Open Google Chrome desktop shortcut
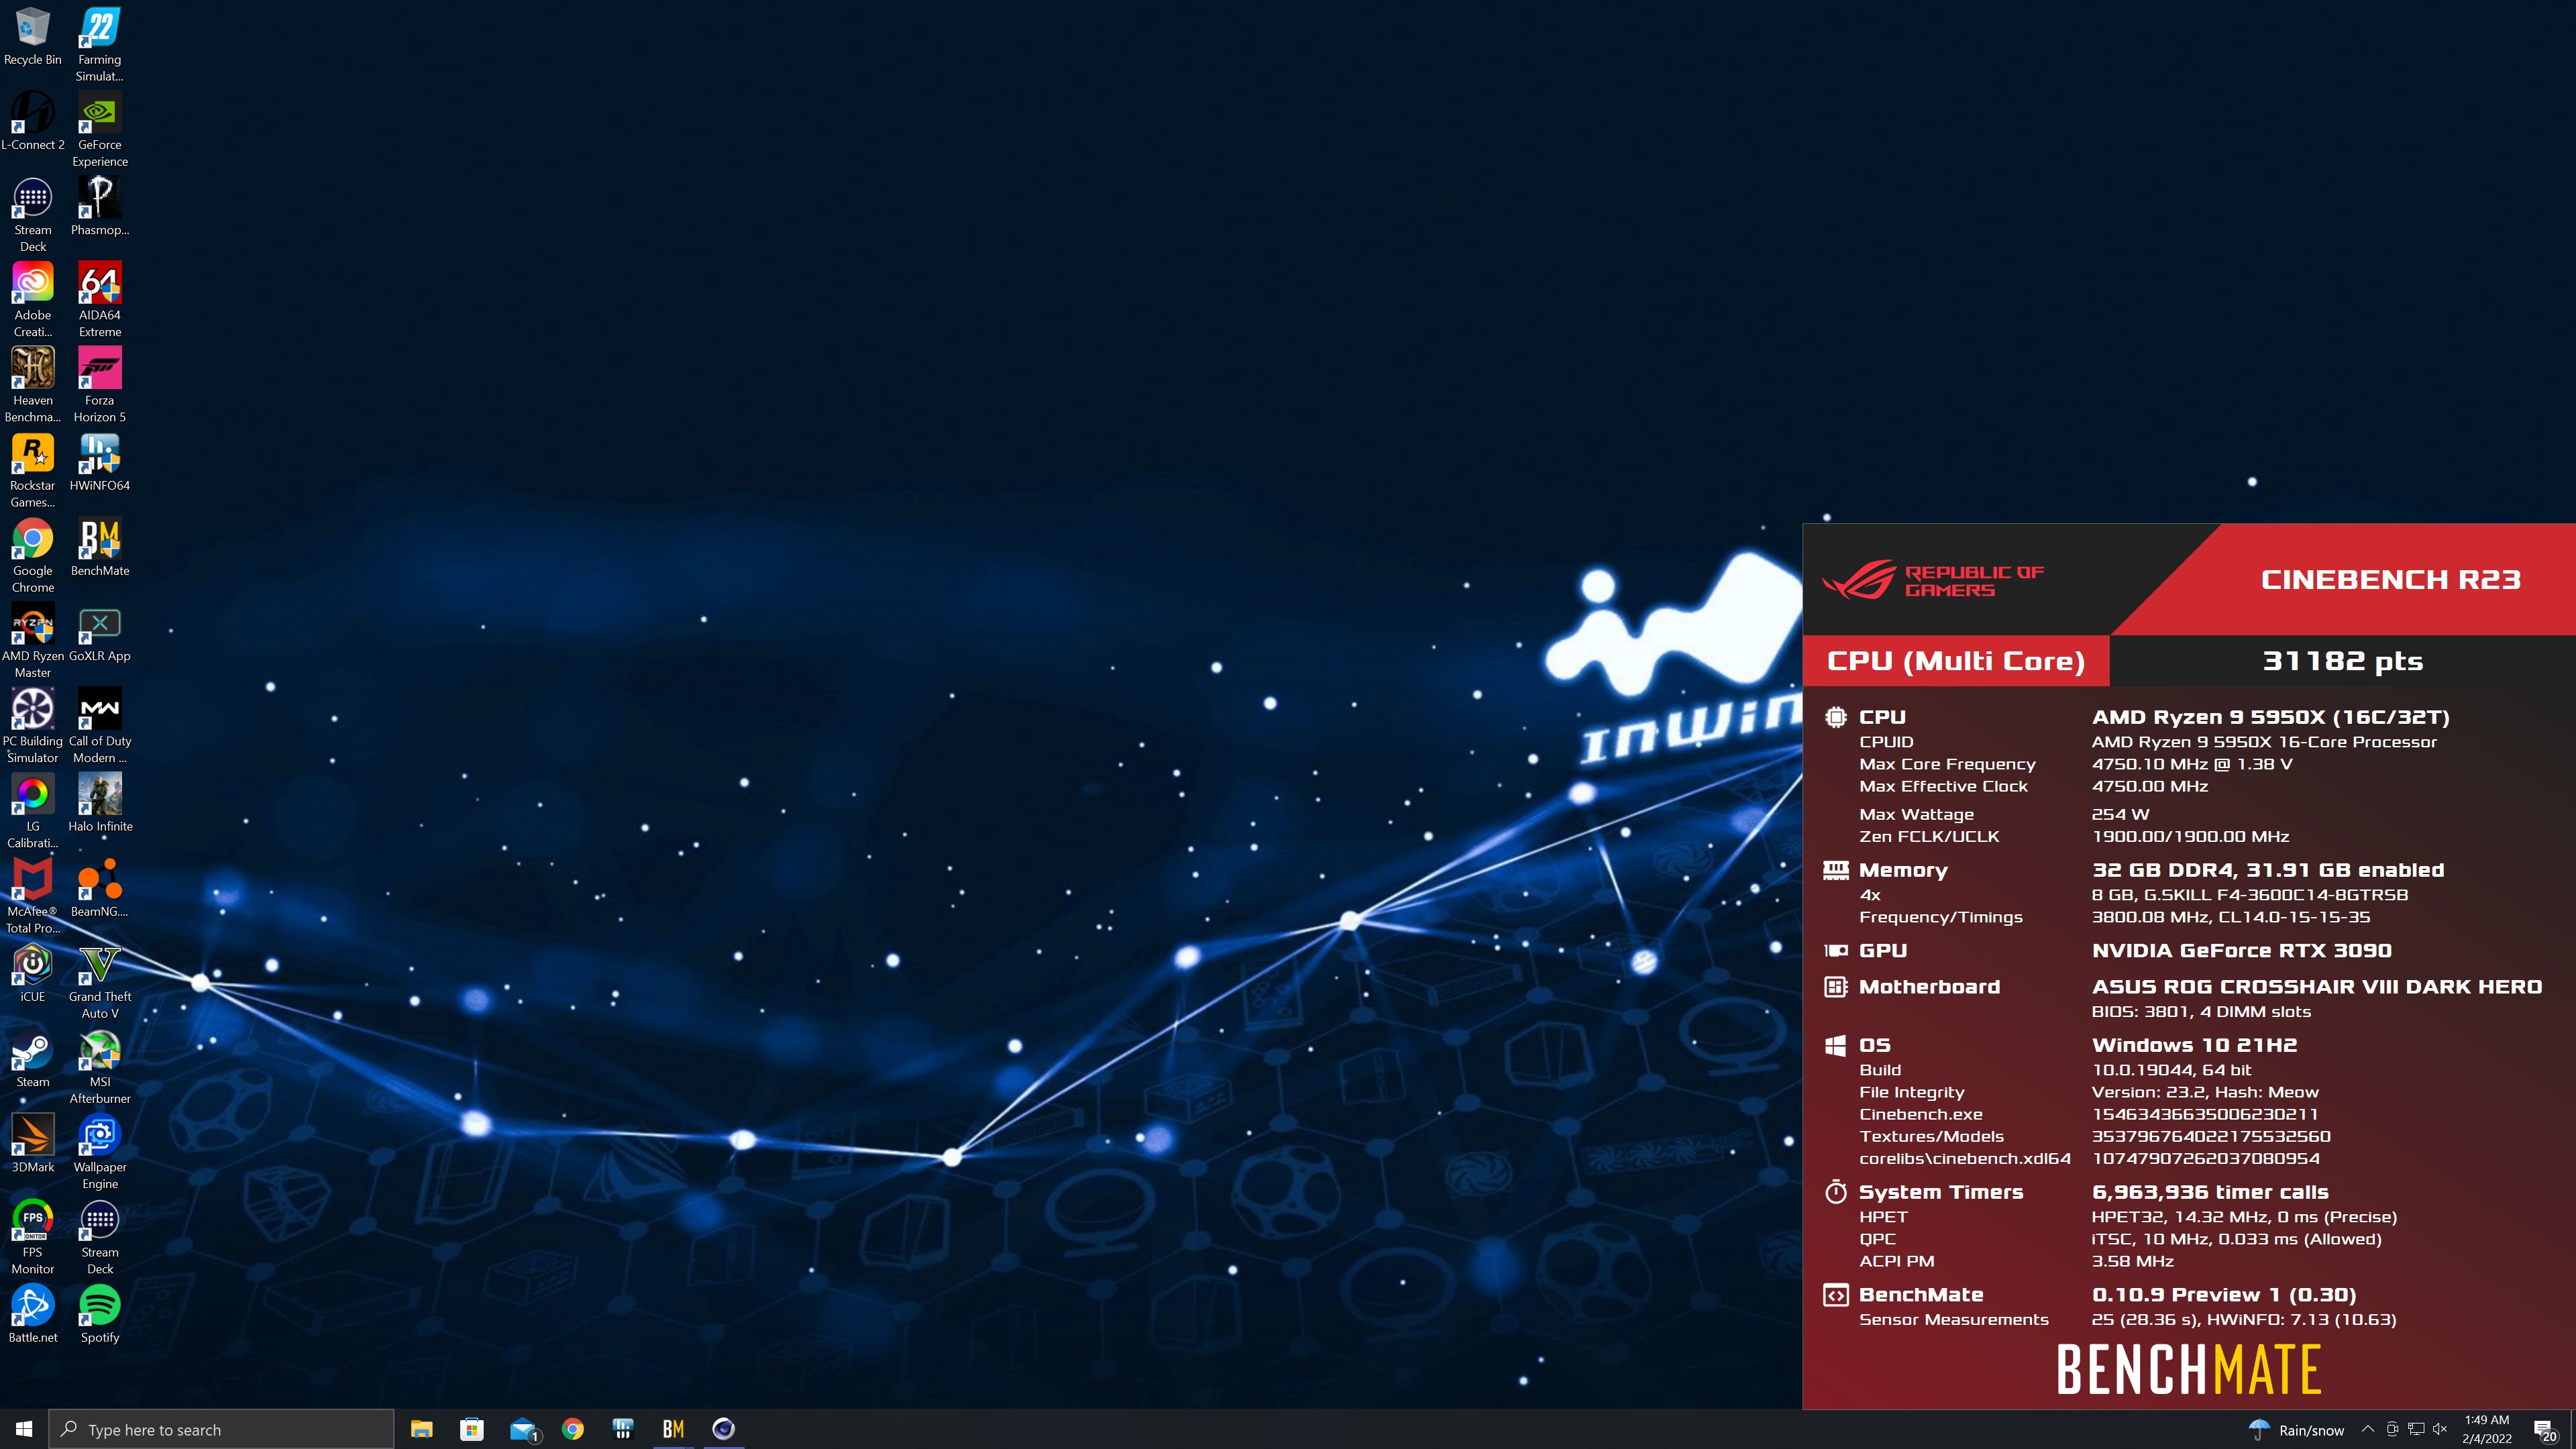 33,555
